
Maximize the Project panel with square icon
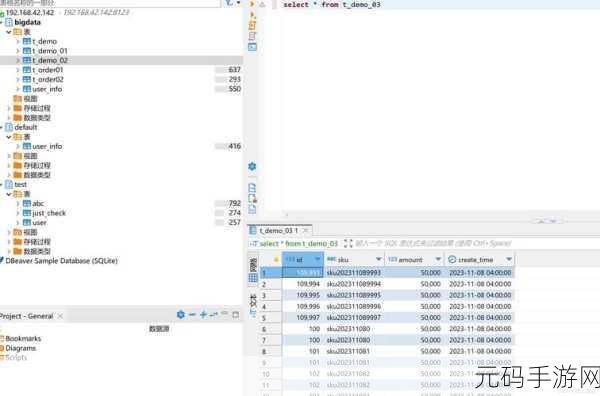[236, 315]
